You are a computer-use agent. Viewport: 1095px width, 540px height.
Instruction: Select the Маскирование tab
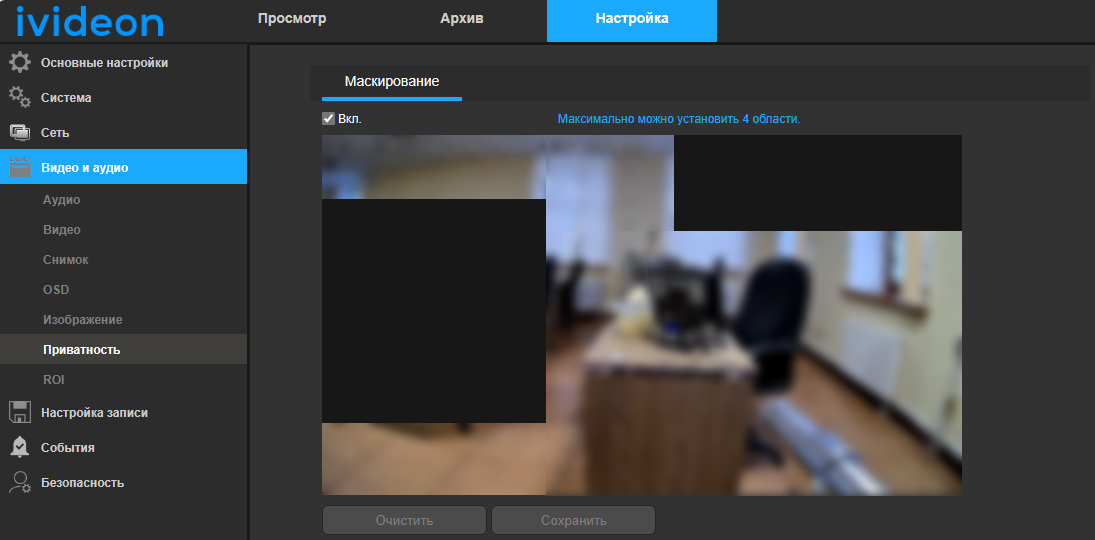click(392, 82)
